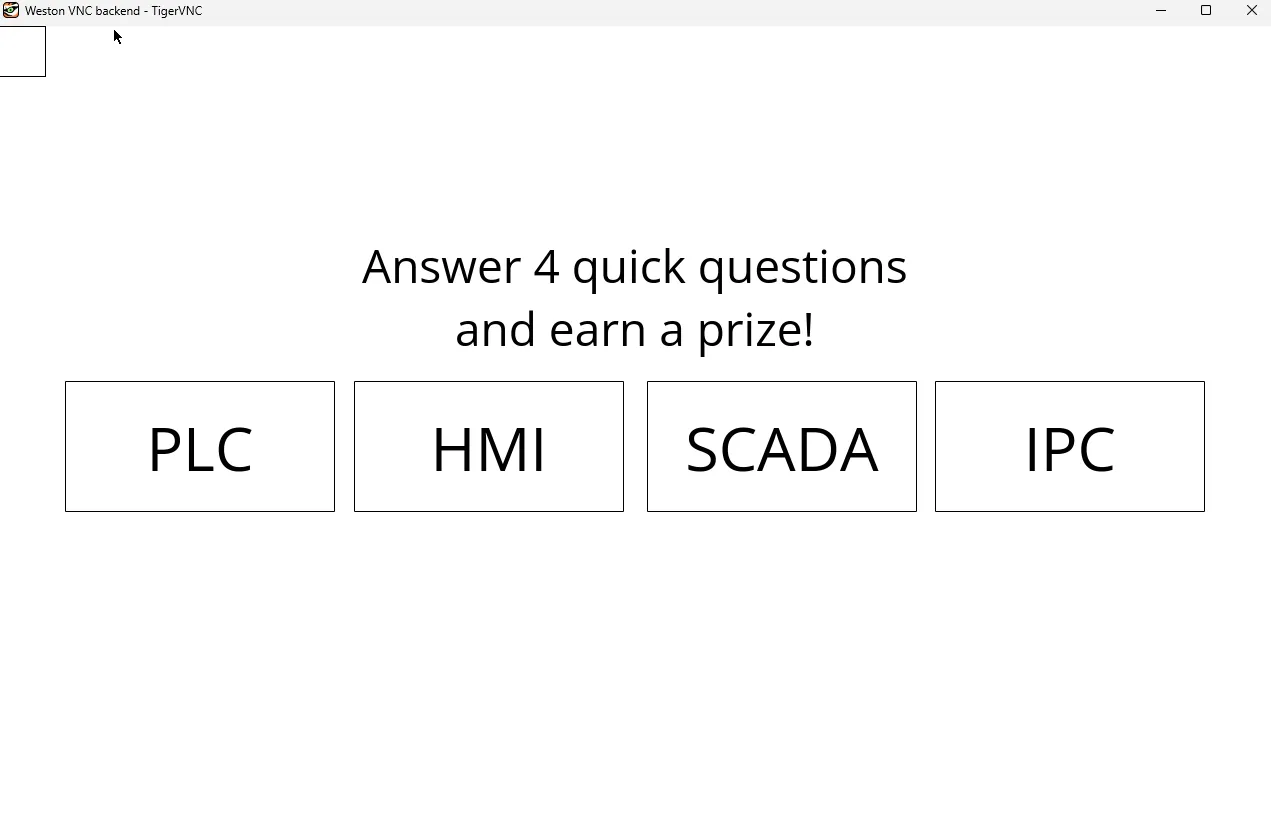Image resolution: width=1271 pixels, height=823 pixels.
Task: Click the answer ending in 'LC'
Action: (x=200, y=446)
